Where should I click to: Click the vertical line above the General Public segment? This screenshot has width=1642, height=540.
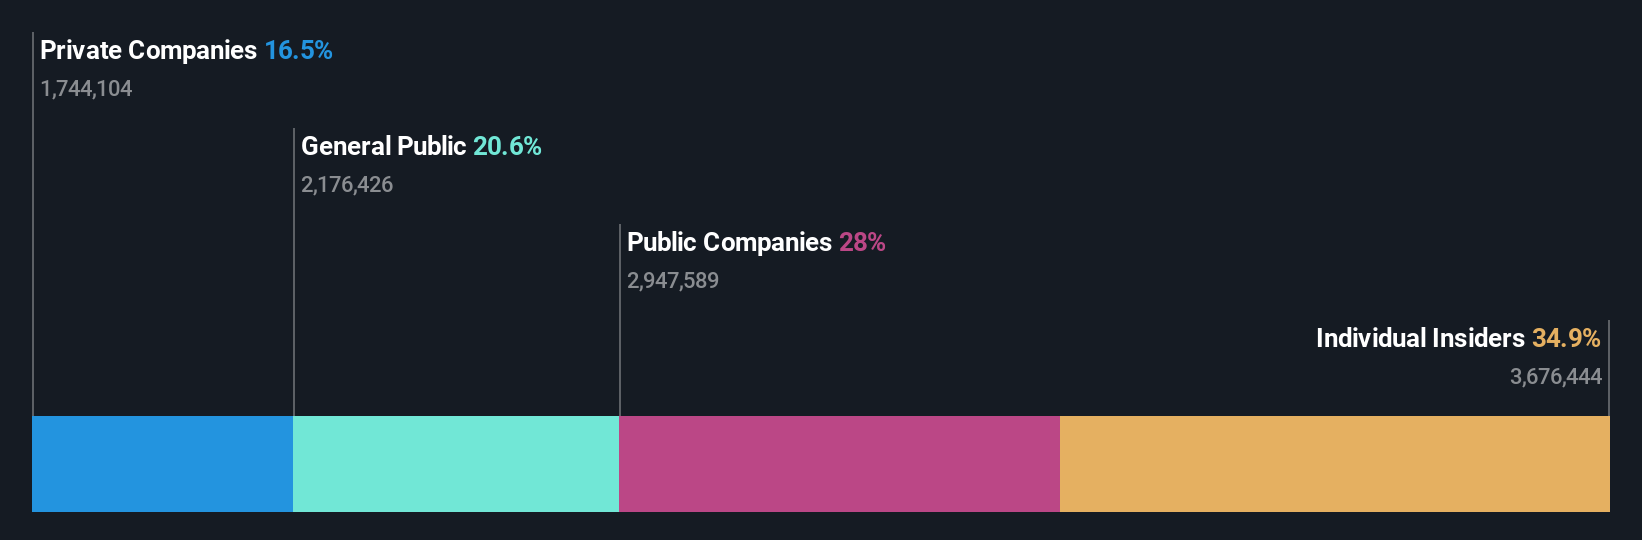[294, 272]
